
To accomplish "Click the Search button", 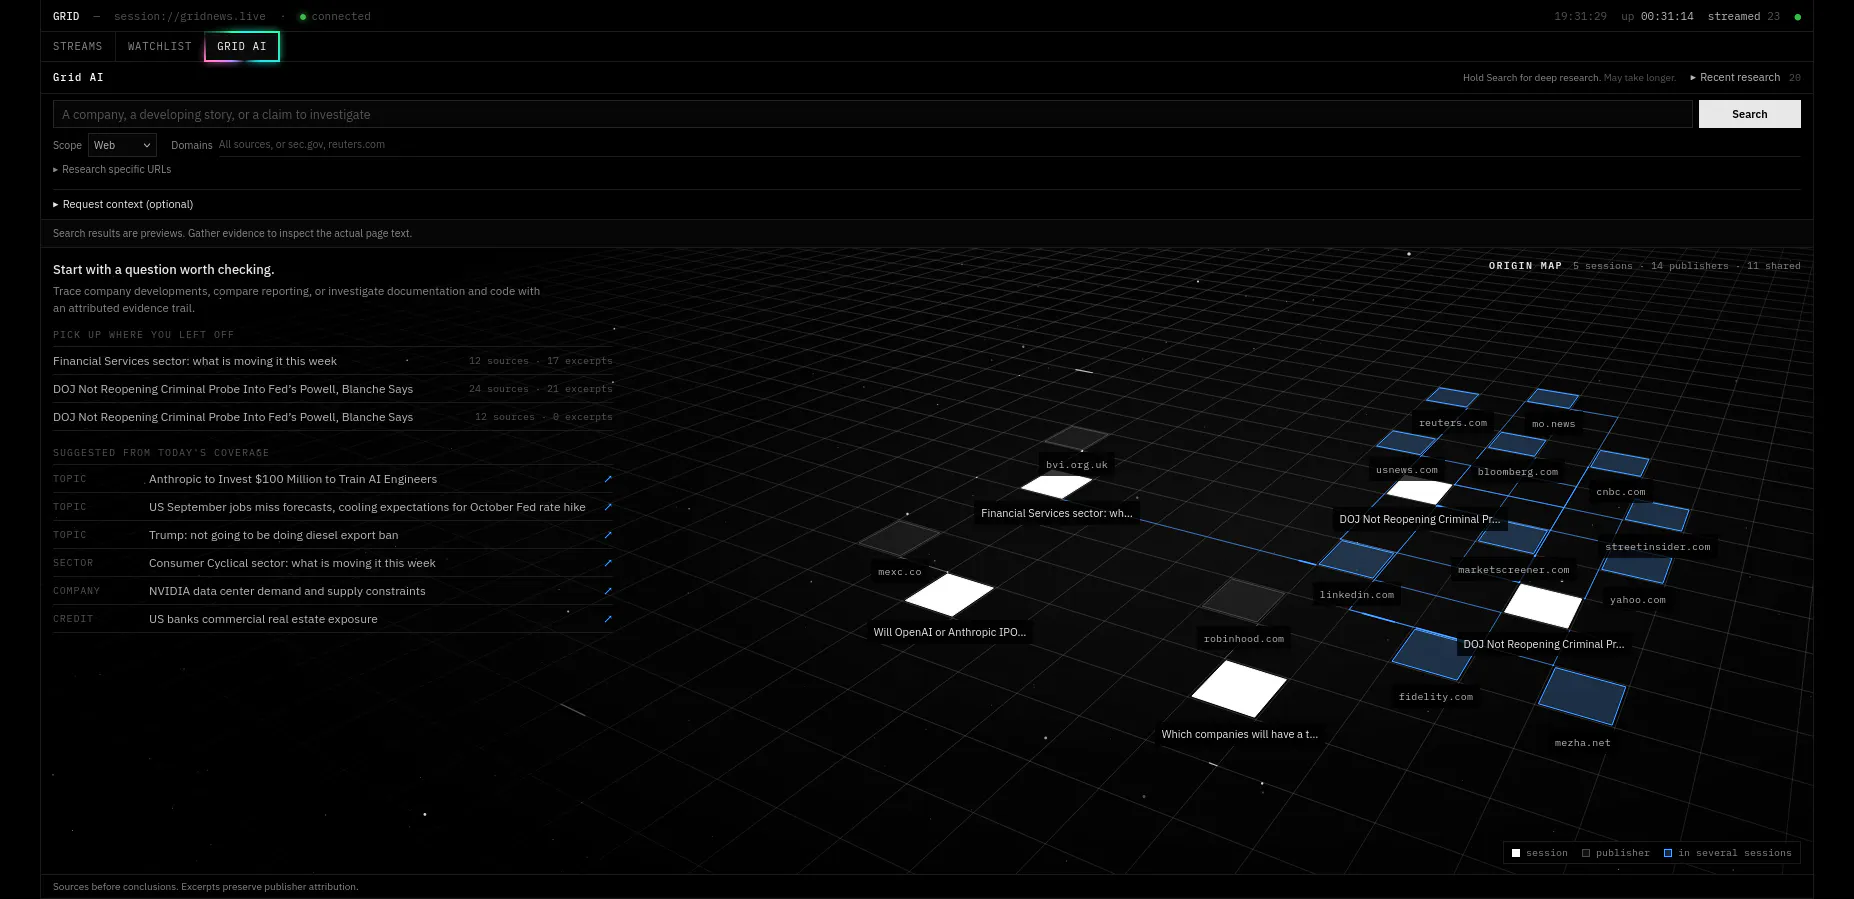I will [1750, 114].
